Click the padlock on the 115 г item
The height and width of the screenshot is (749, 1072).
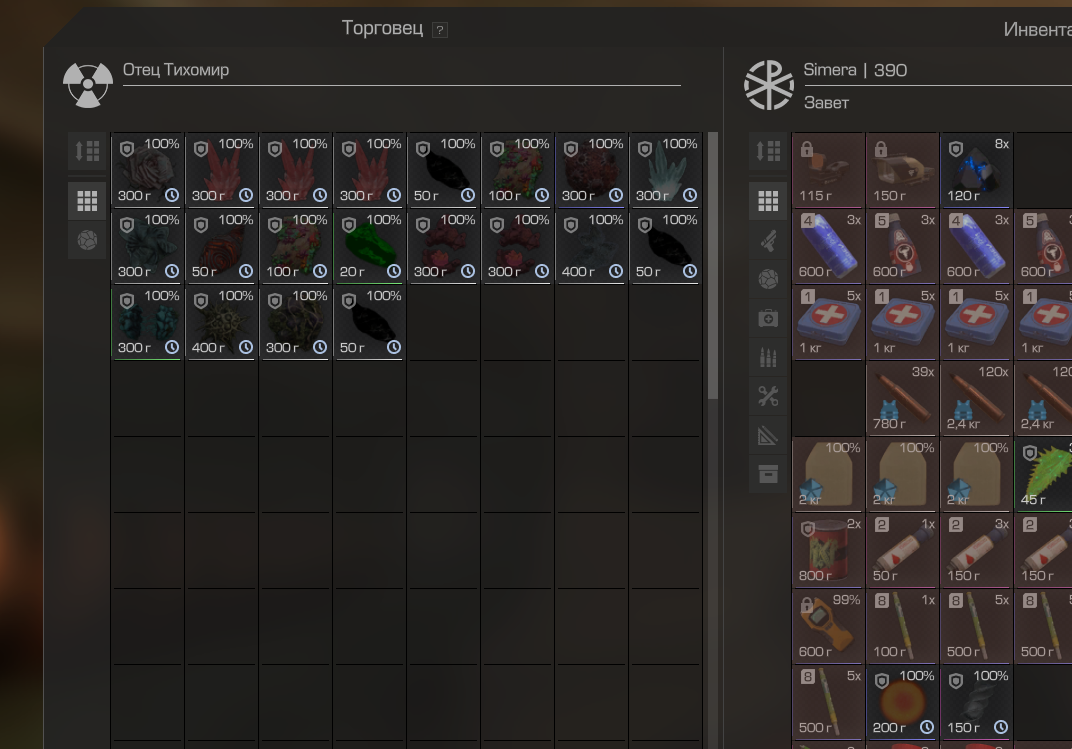(807, 148)
